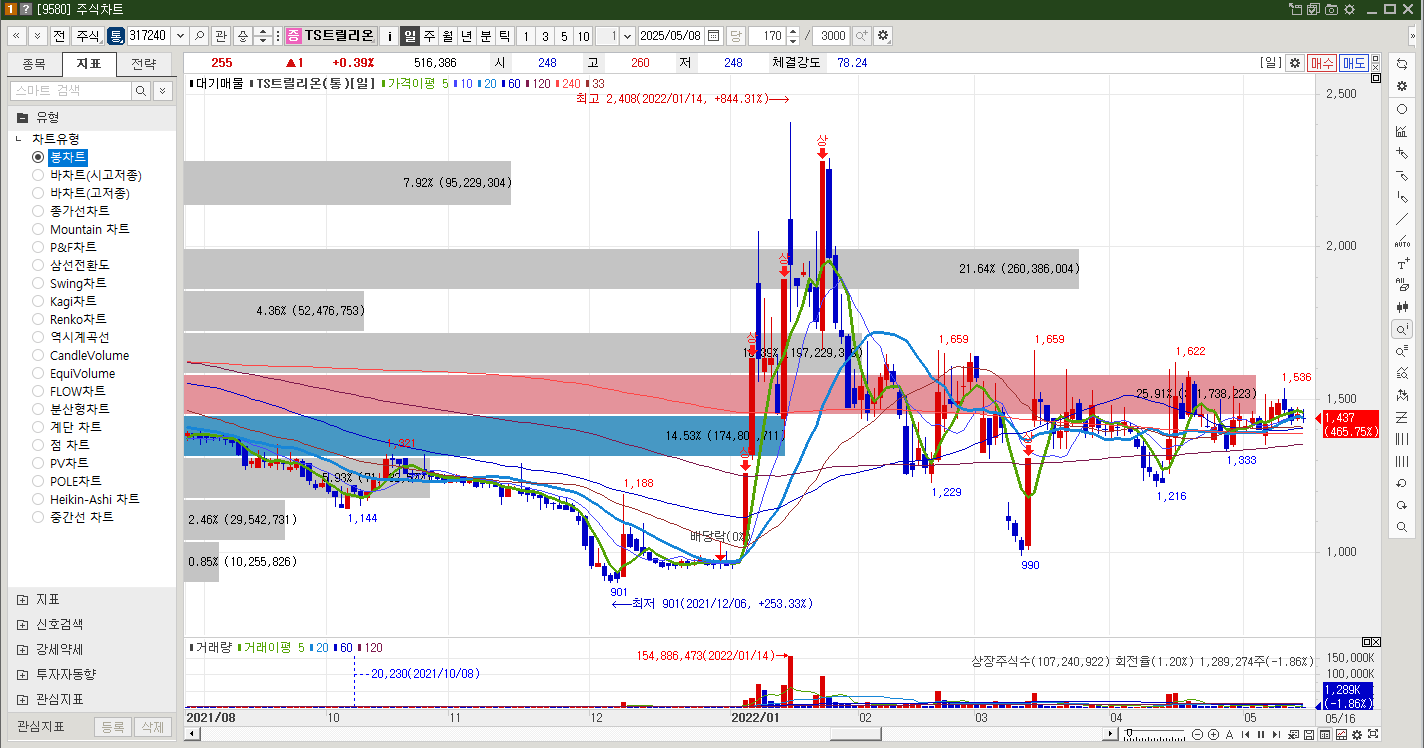
Task: Click the bottom-right chart settings gear
Action: [1357, 734]
